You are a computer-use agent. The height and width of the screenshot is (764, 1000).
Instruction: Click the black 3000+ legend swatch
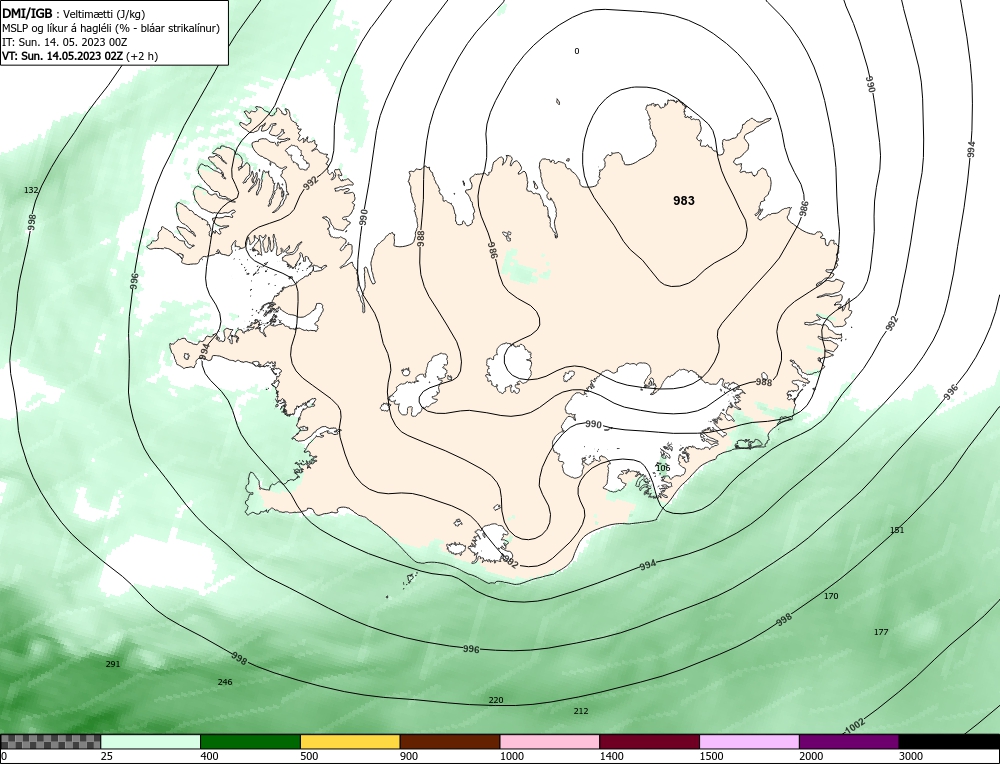coord(949,742)
